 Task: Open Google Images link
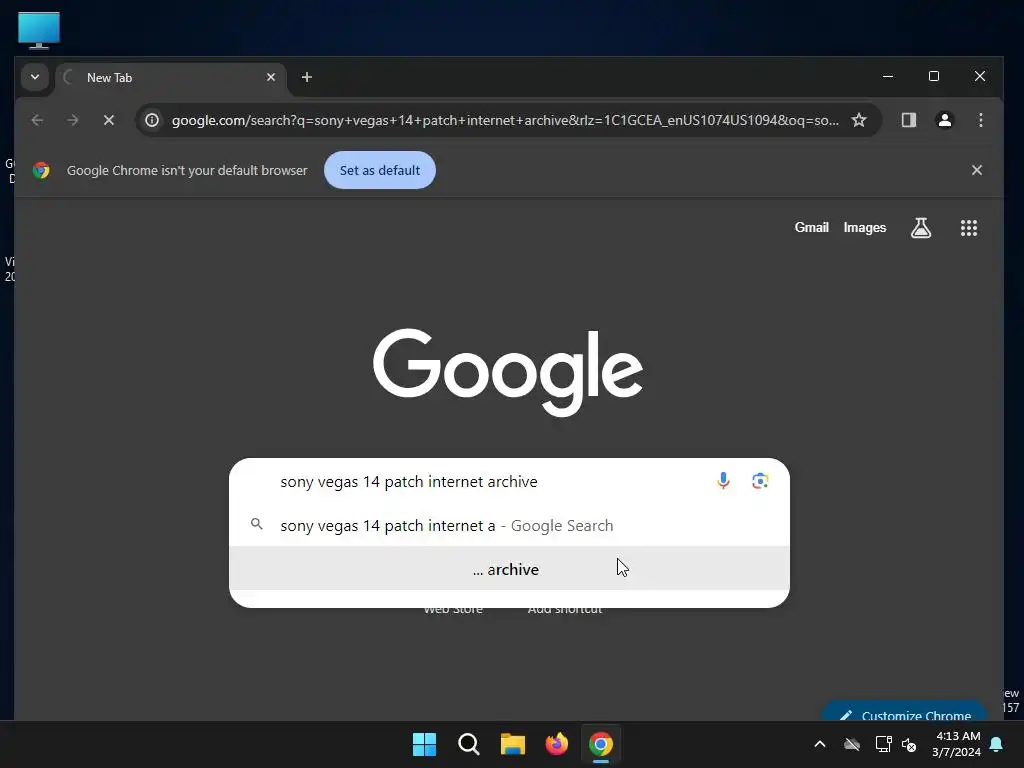pyautogui.click(x=865, y=227)
